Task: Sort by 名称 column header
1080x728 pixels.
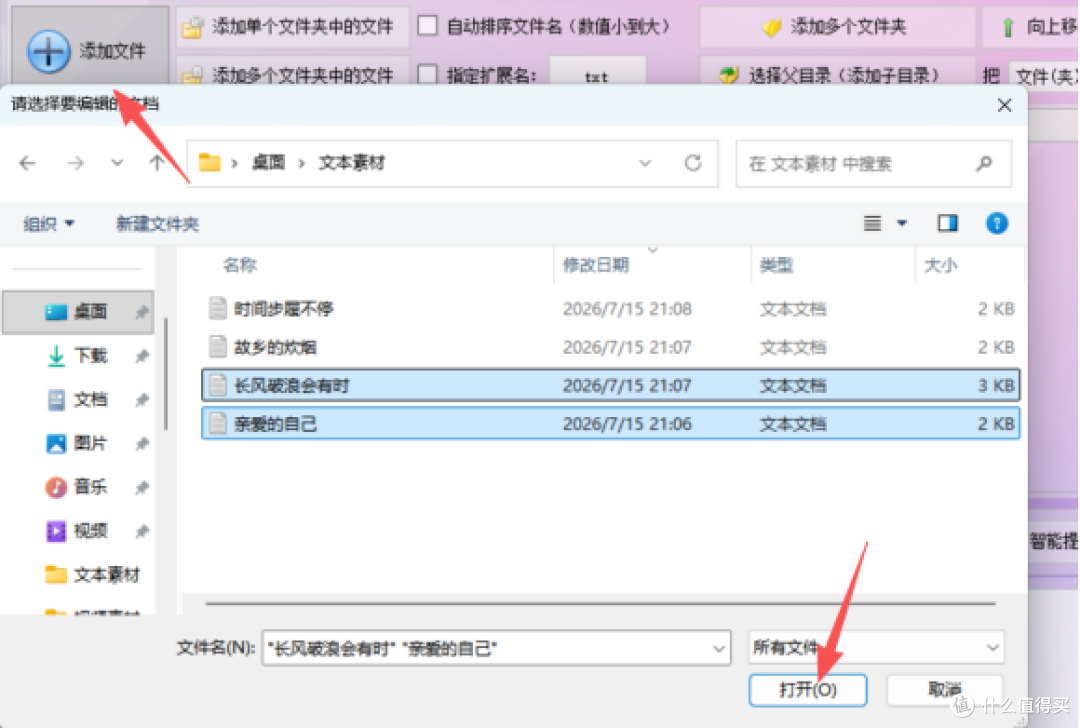Action: click(x=240, y=265)
